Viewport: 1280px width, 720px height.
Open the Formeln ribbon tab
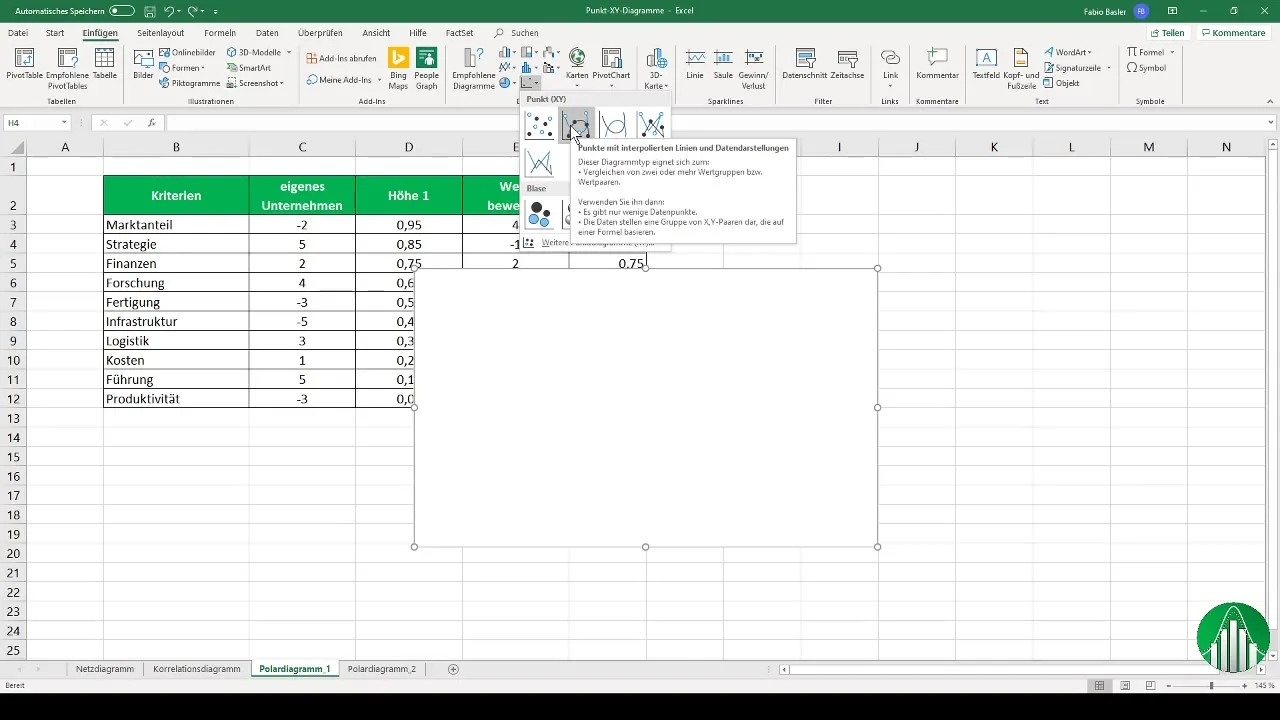coord(220,33)
